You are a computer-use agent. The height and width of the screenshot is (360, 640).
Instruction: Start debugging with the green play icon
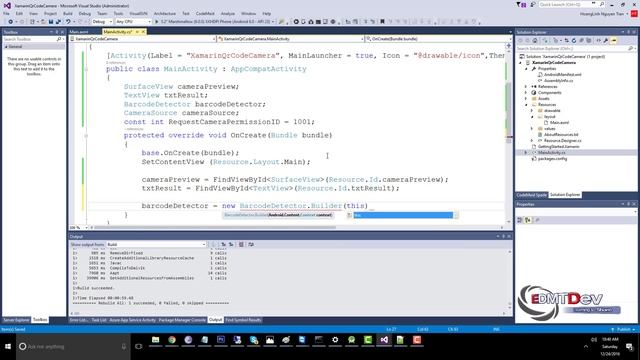click(x=156, y=22)
